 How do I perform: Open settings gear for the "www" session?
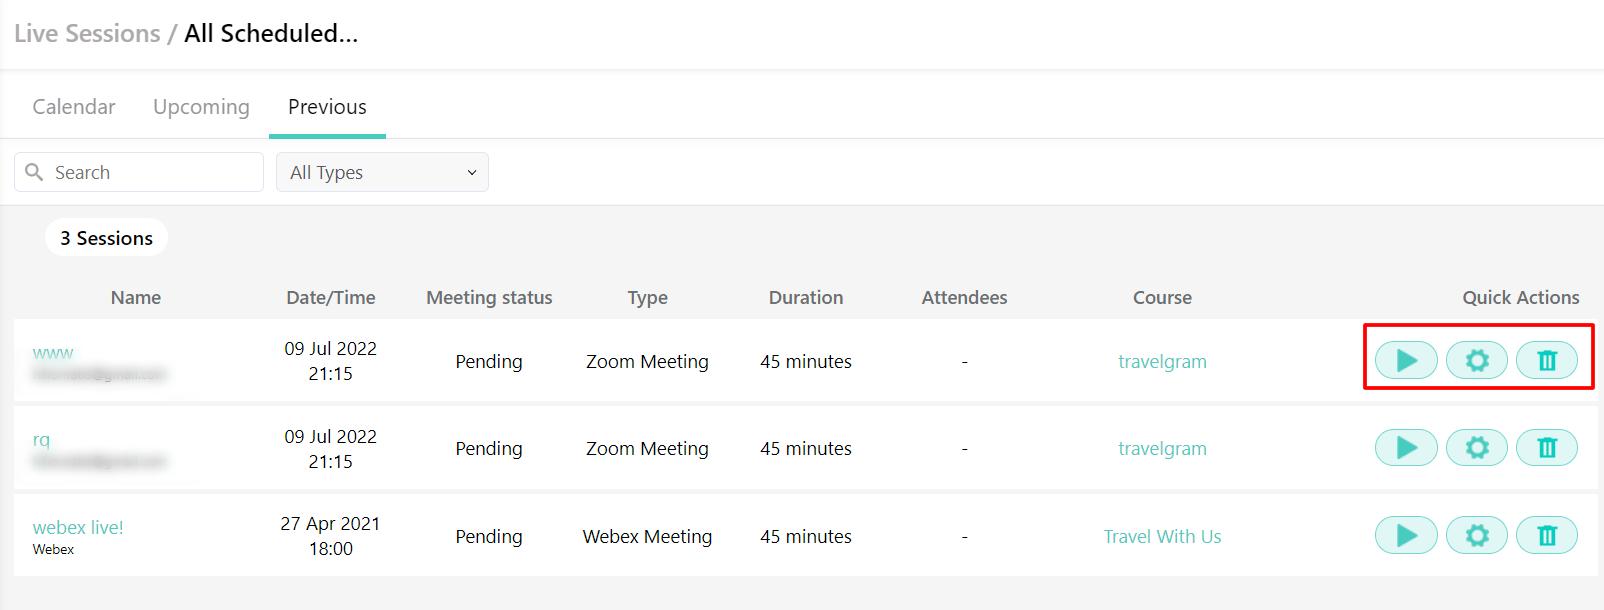pos(1476,360)
